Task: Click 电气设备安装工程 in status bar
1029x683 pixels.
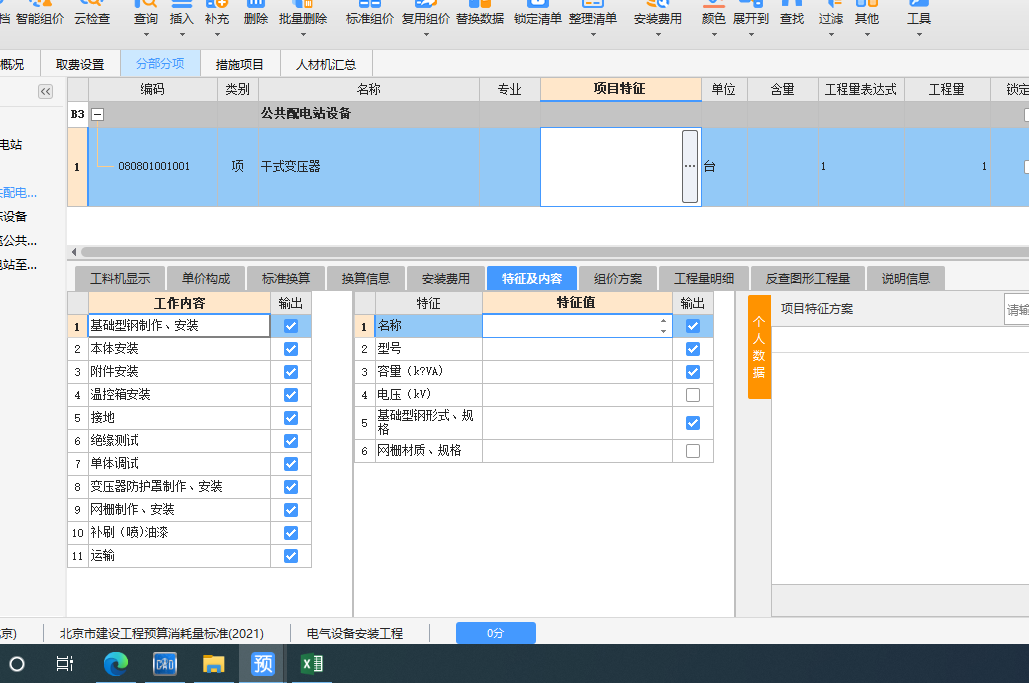Action: [x=355, y=634]
